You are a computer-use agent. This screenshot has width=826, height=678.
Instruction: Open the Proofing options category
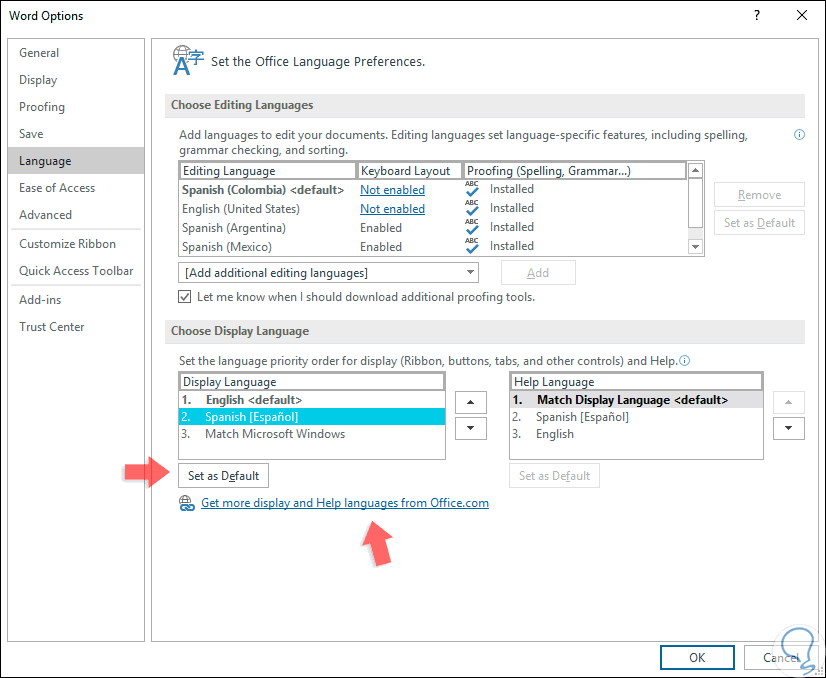pyautogui.click(x=76, y=107)
